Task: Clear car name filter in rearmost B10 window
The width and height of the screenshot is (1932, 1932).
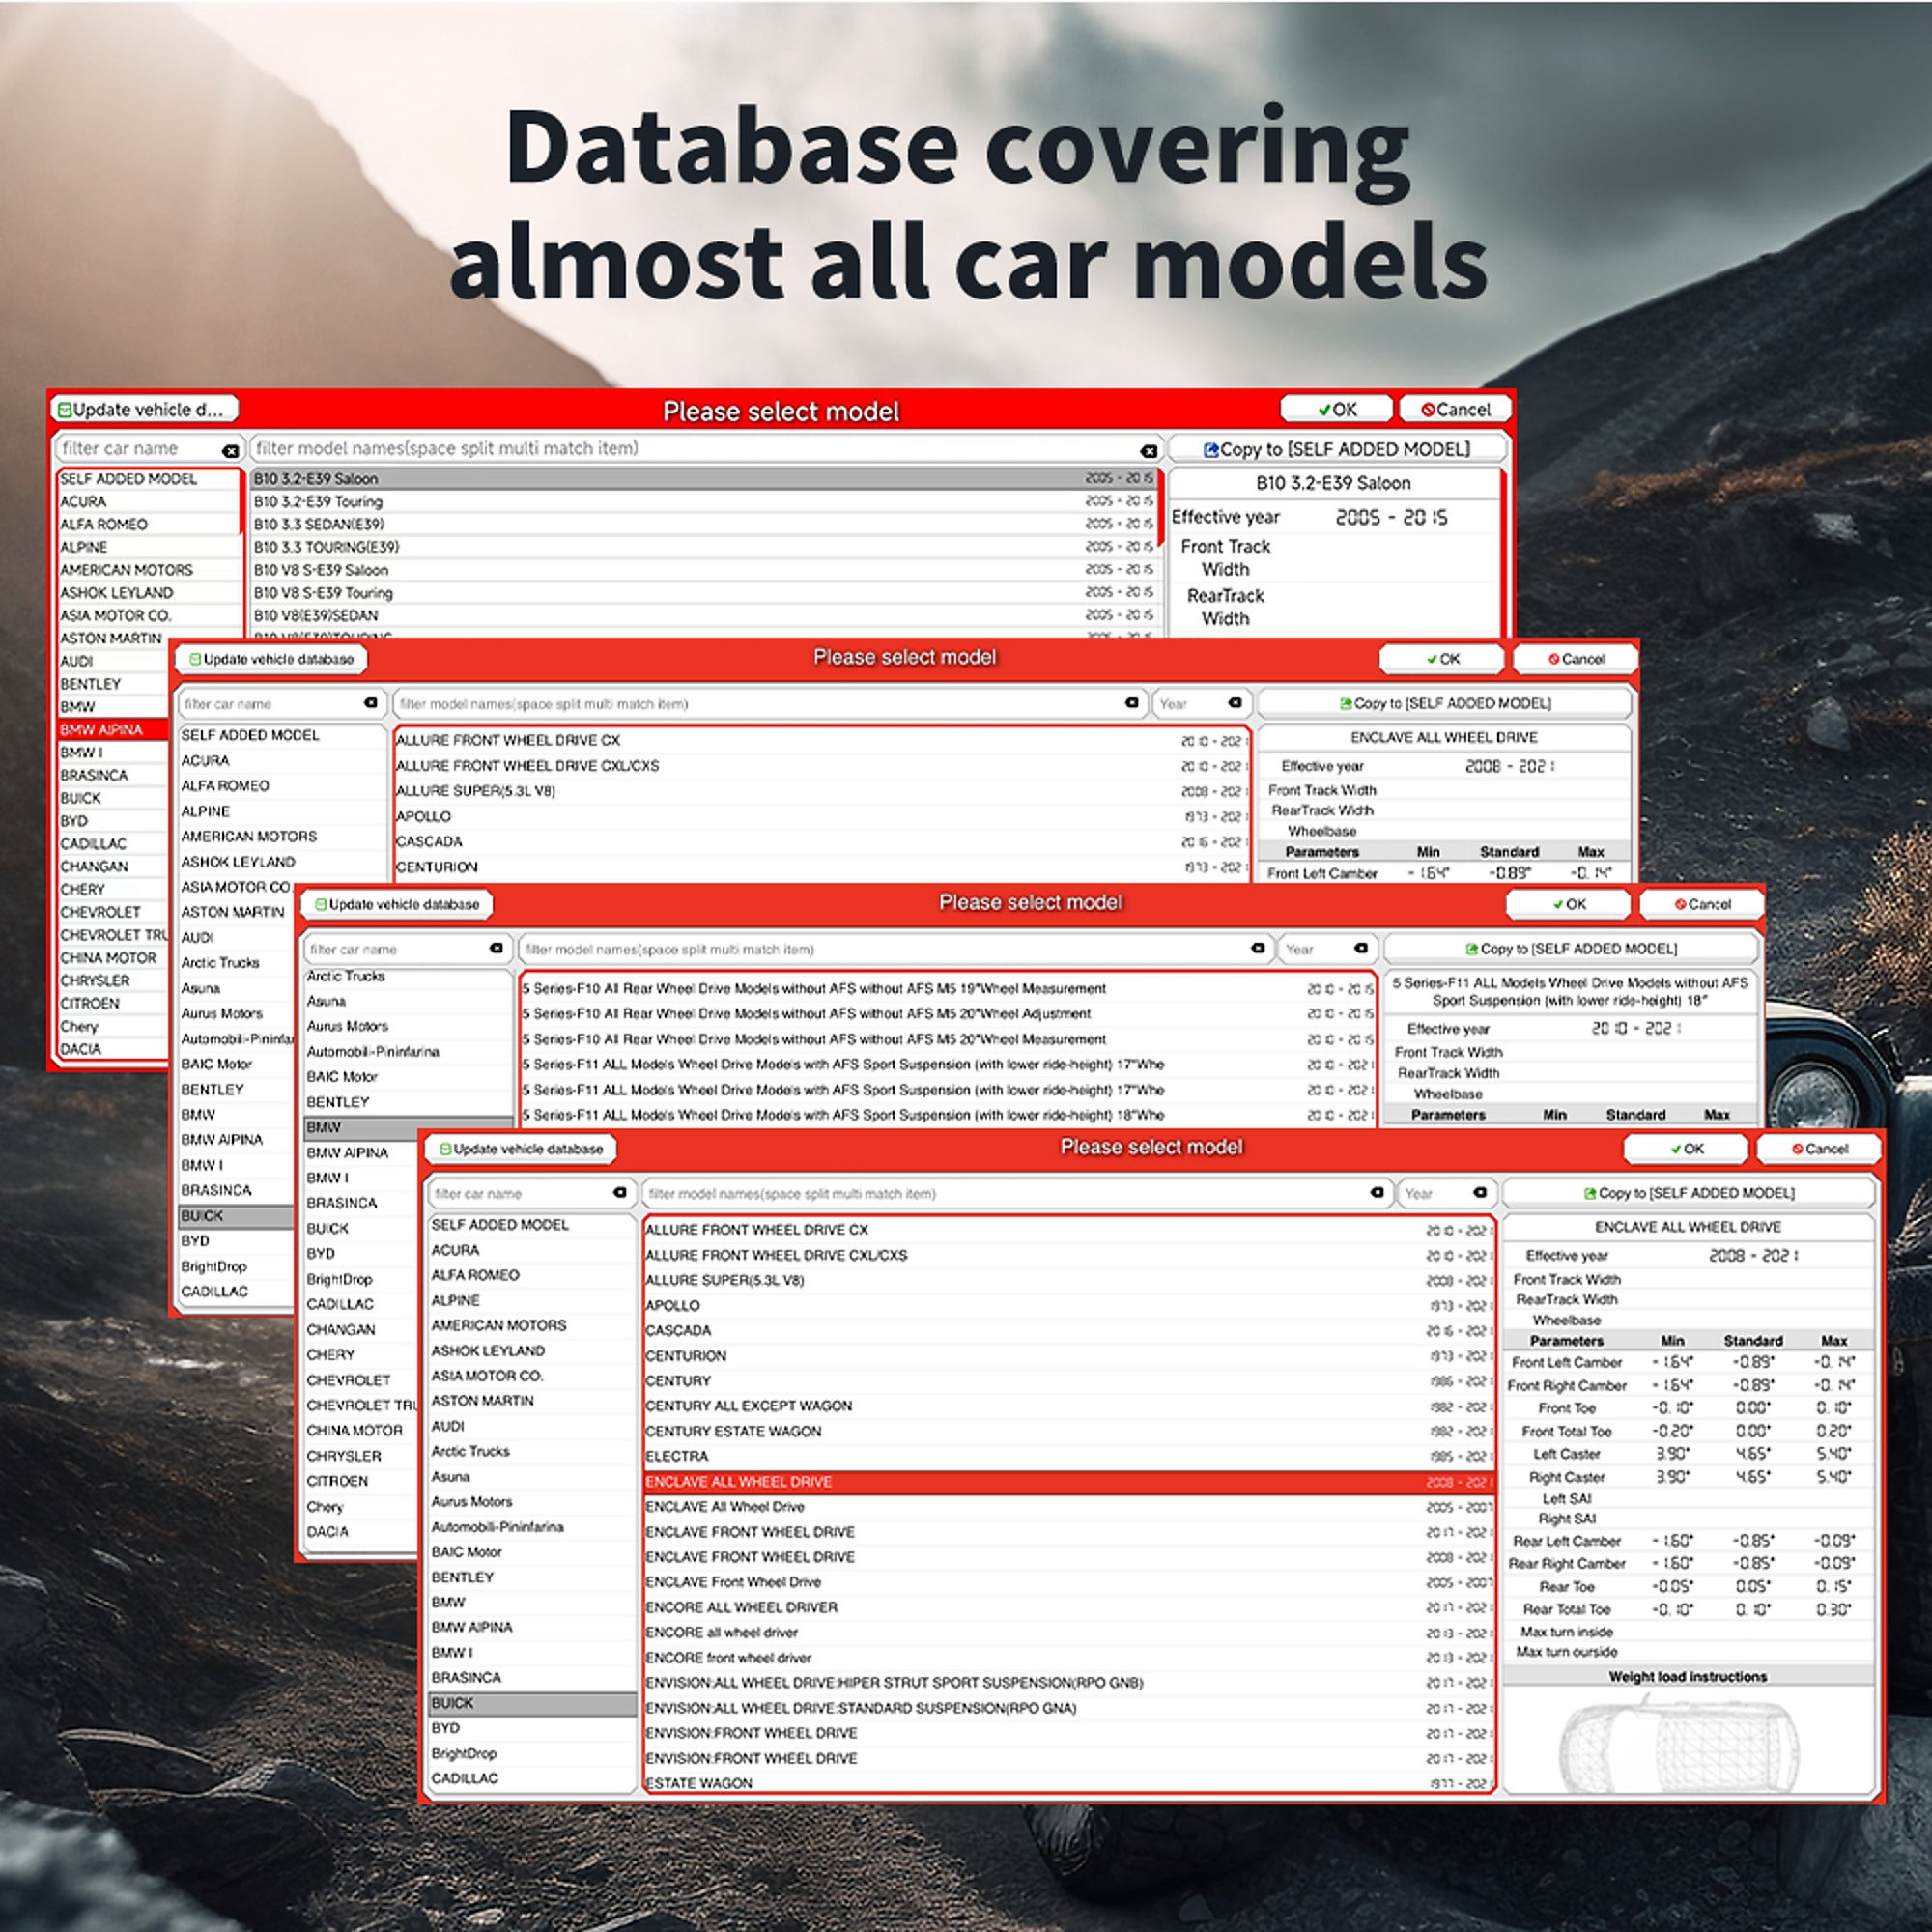Action: 230,451
